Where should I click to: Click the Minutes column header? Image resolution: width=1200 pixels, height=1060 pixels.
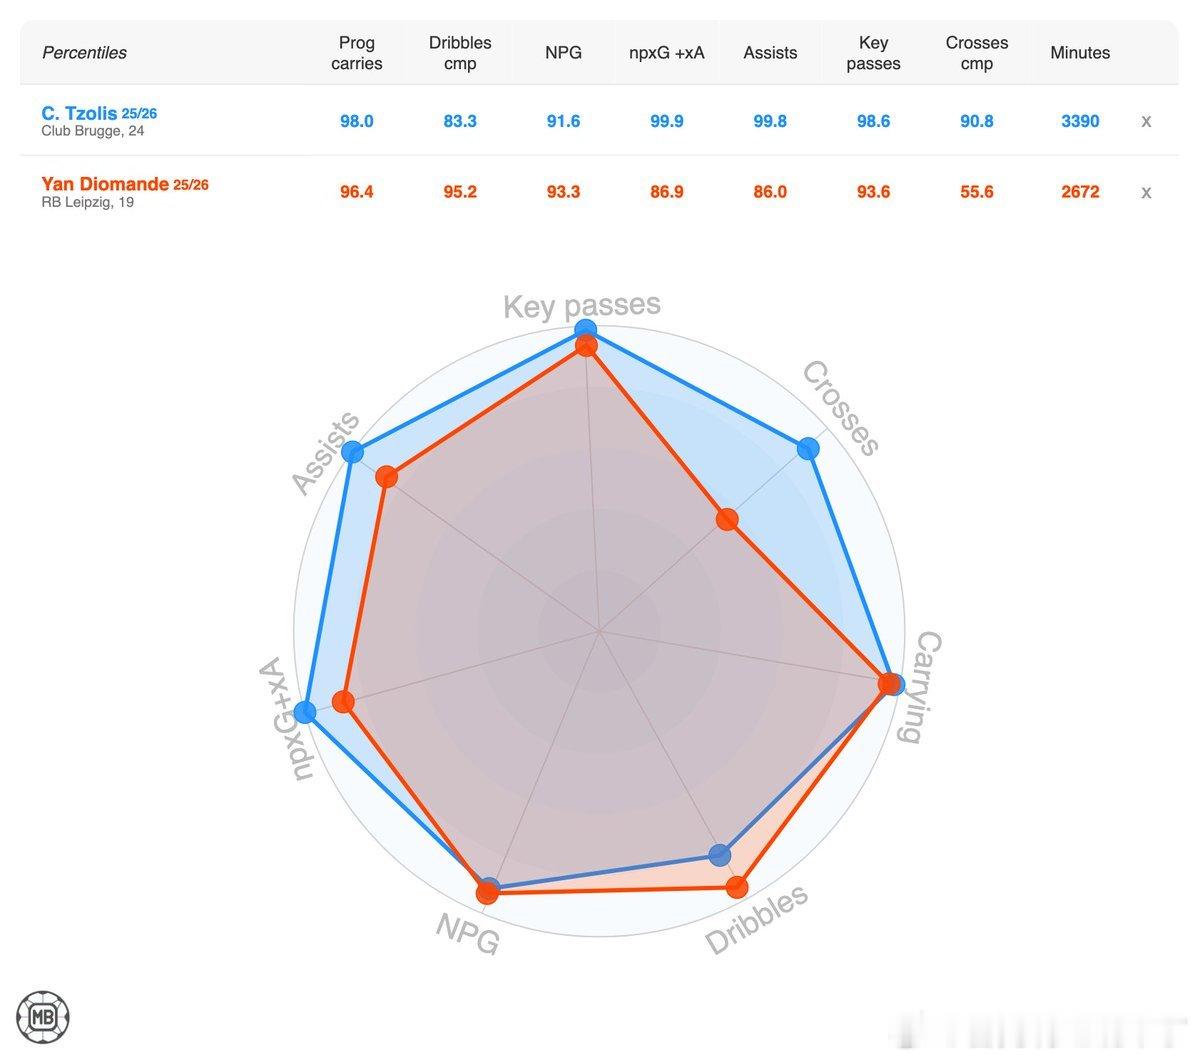click(x=1080, y=52)
